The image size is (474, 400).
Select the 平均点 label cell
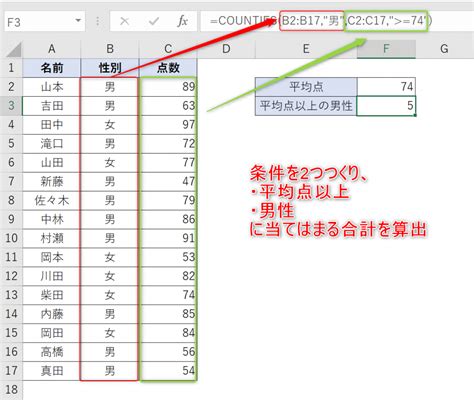coord(306,87)
